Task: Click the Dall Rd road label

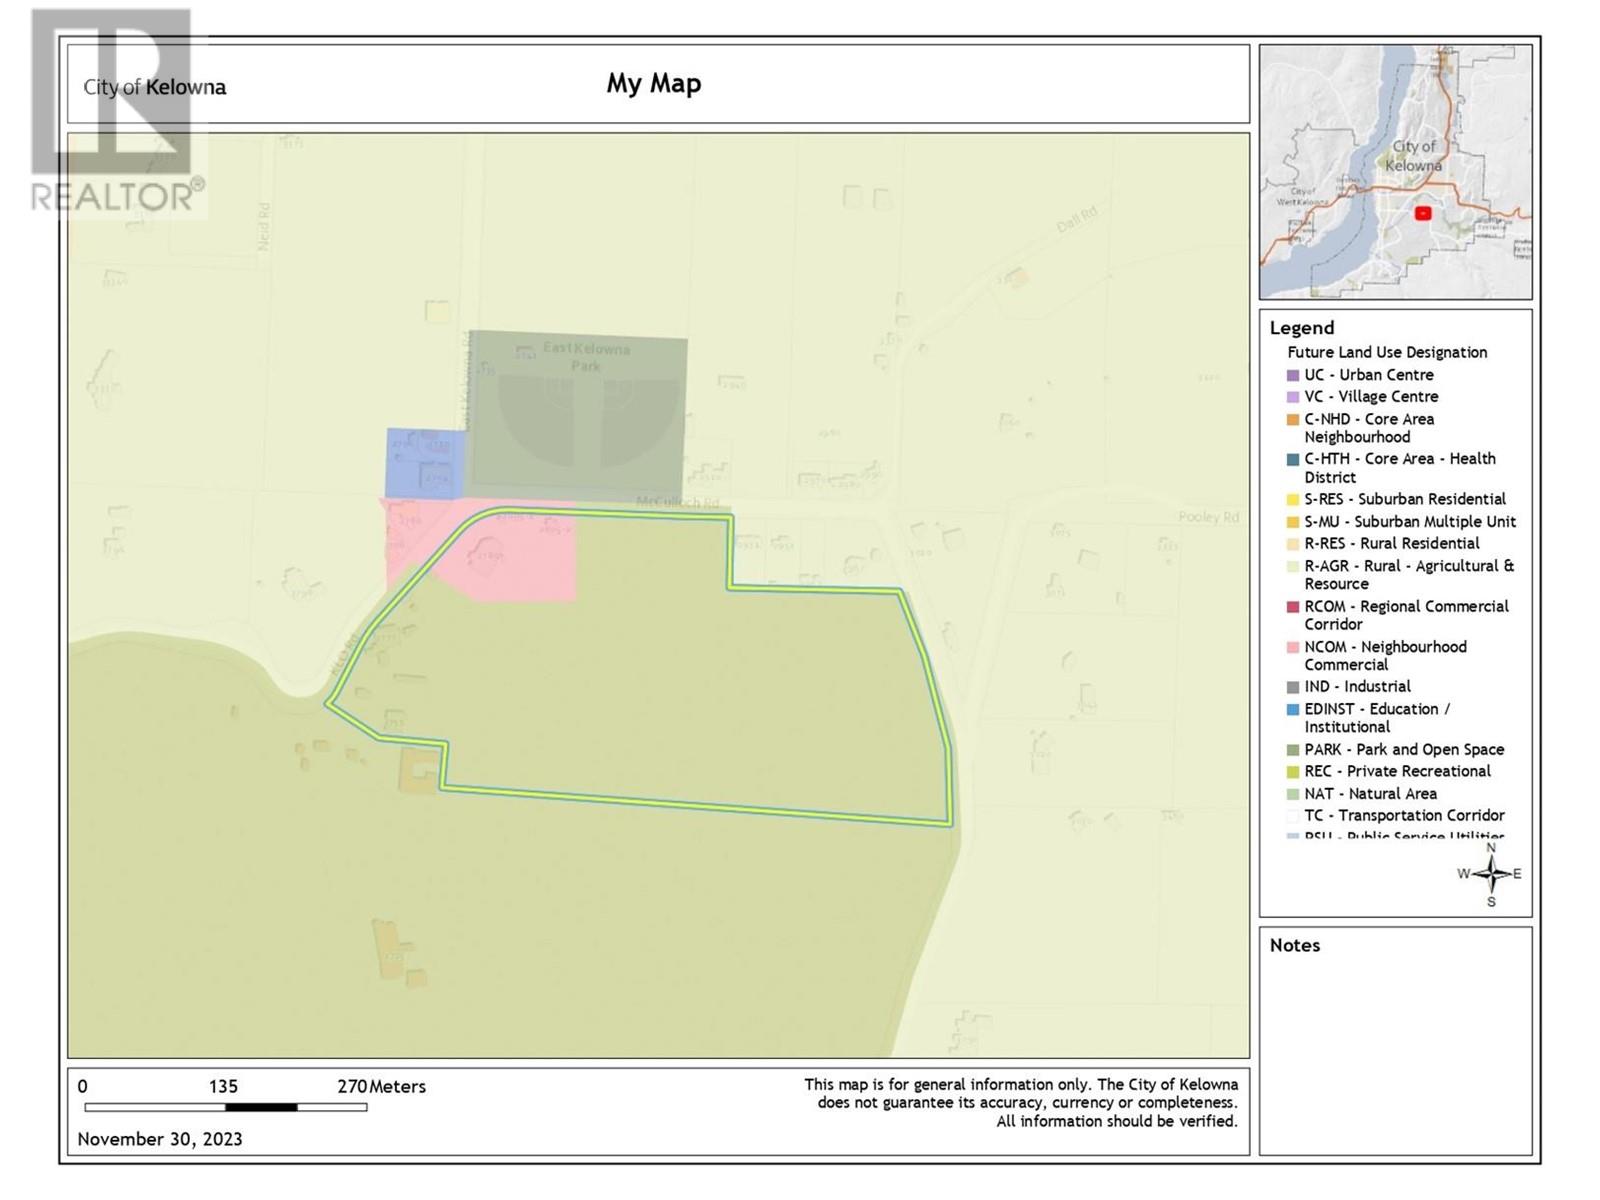Action: [1078, 219]
